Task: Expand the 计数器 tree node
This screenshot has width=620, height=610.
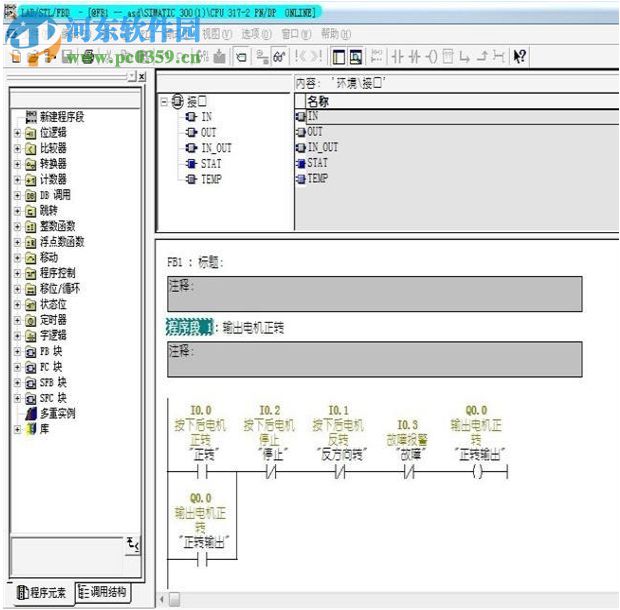Action: tap(17, 180)
